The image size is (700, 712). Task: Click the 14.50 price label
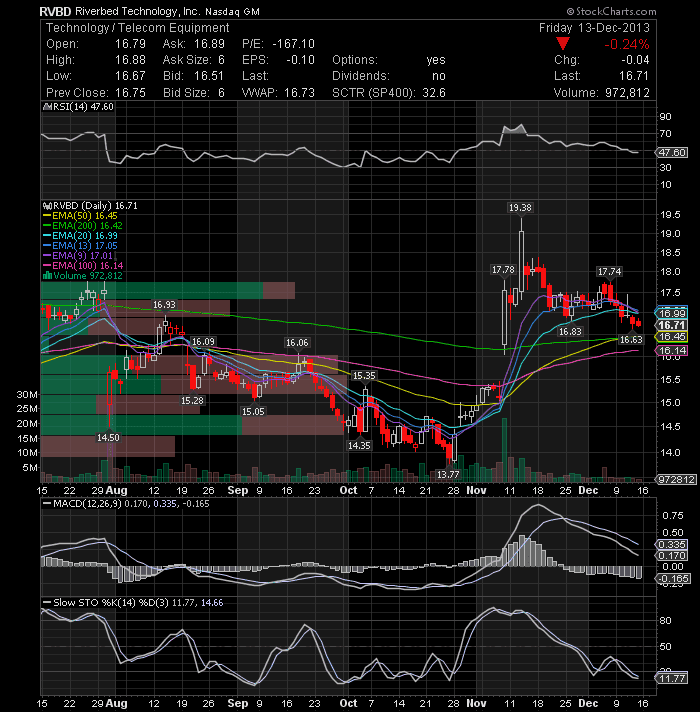click(108, 438)
